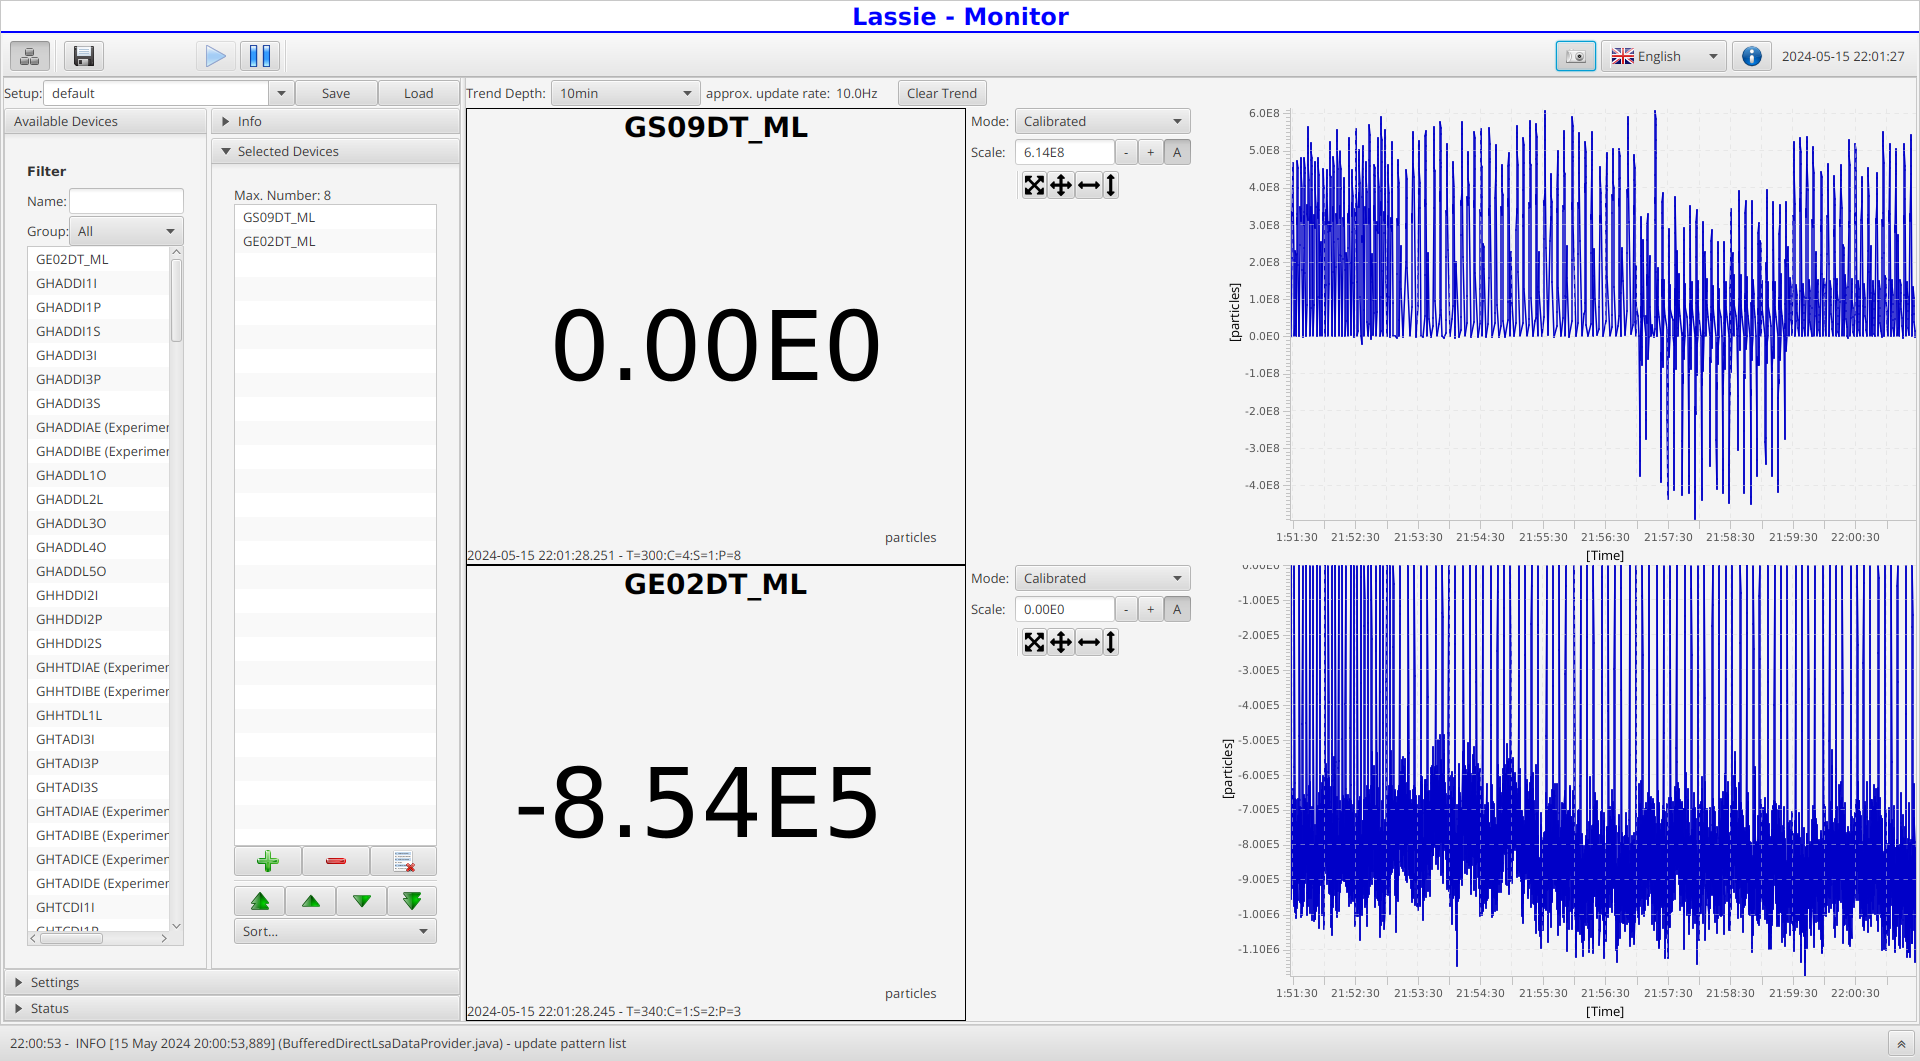Add device with green plus icon
Image resolution: width=1920 pixels, height=1061 pixels.
point(267,861)
